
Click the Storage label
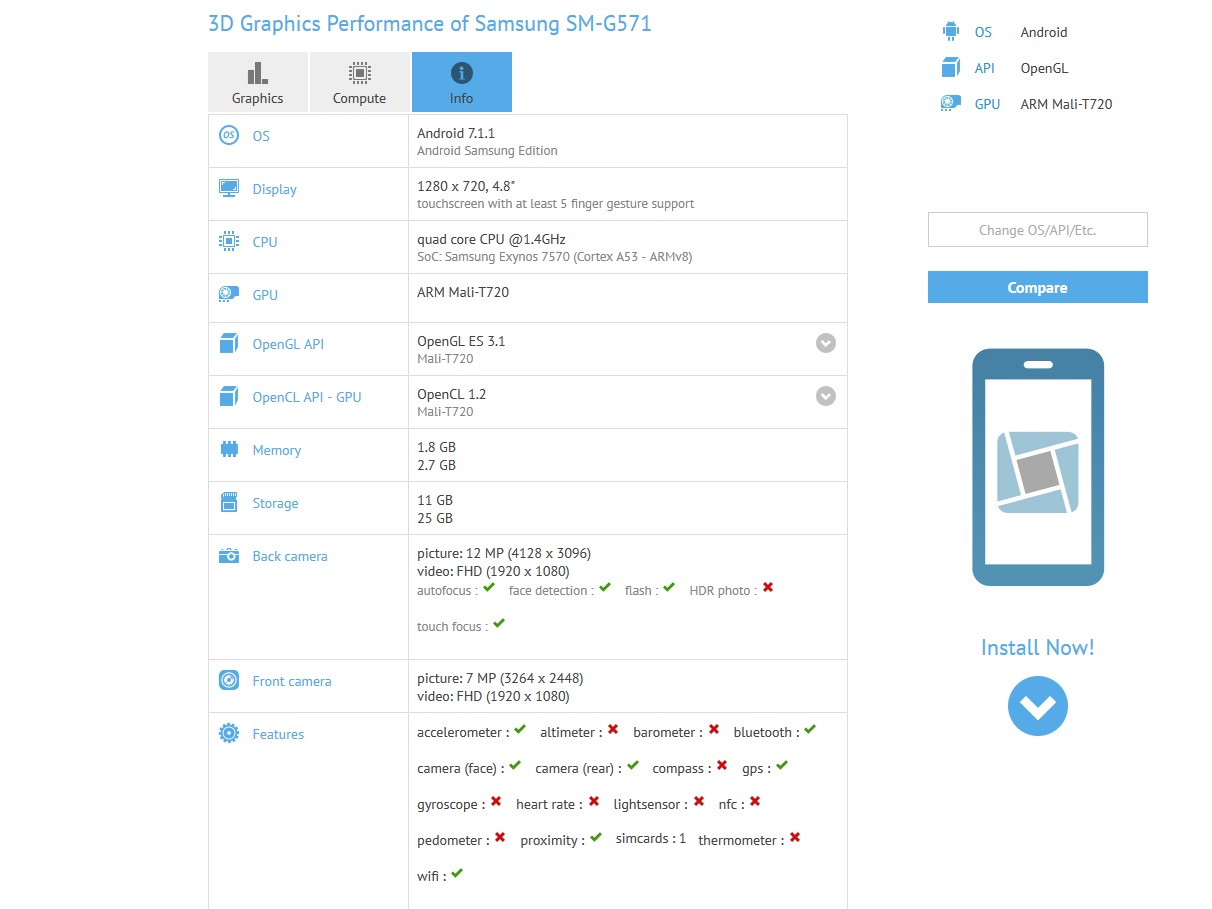click(x=276, y=503)
